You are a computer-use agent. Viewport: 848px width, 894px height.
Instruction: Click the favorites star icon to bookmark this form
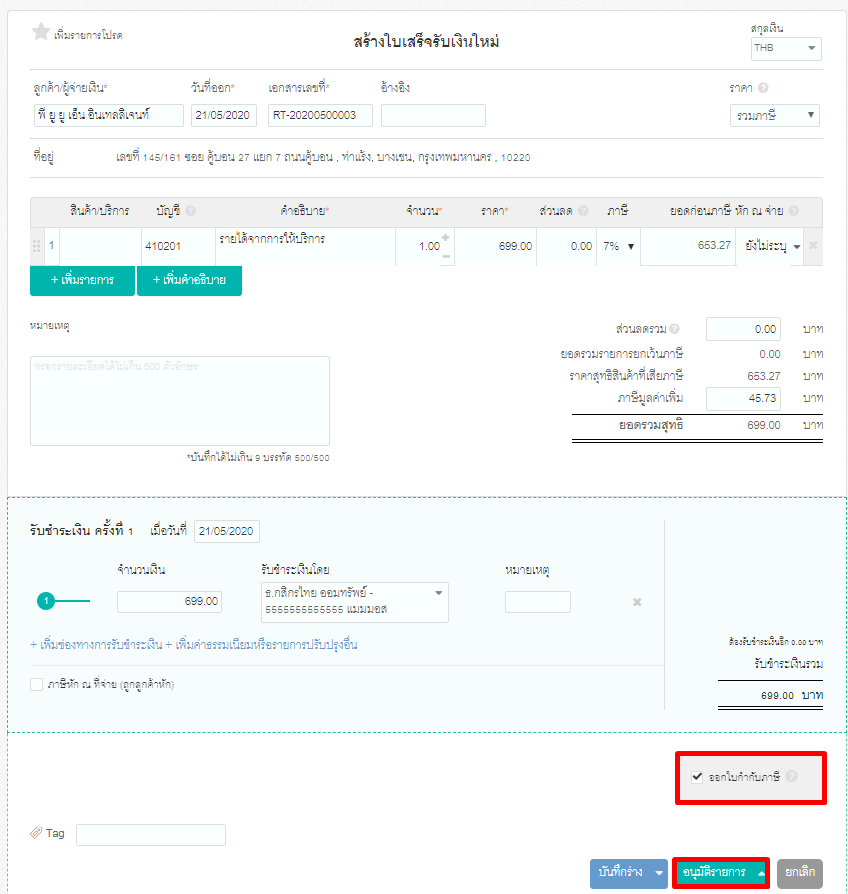pos(40,30)
